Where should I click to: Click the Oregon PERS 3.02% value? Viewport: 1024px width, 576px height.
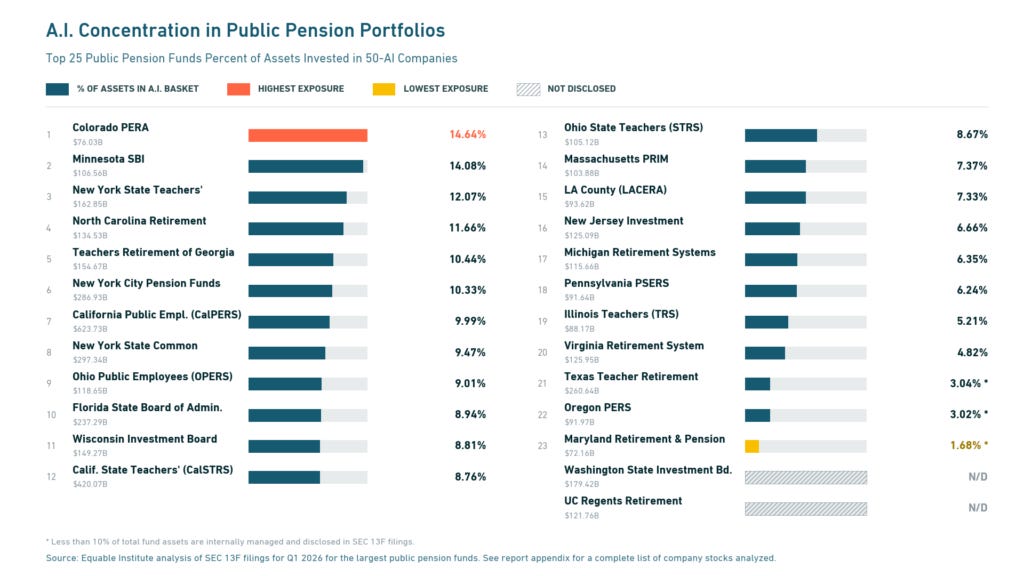(968, 414)
